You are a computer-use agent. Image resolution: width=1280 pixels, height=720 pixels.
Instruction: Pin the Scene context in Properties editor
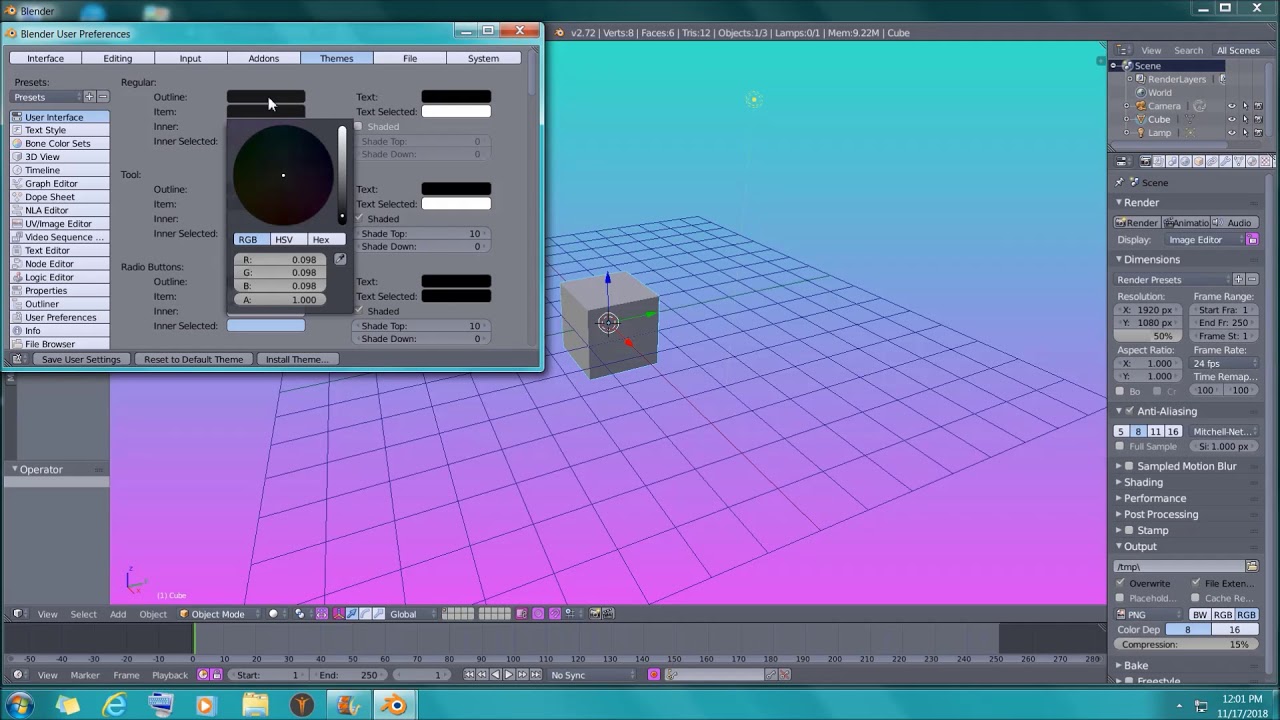pyautogui.click(x=1119, y=182)
